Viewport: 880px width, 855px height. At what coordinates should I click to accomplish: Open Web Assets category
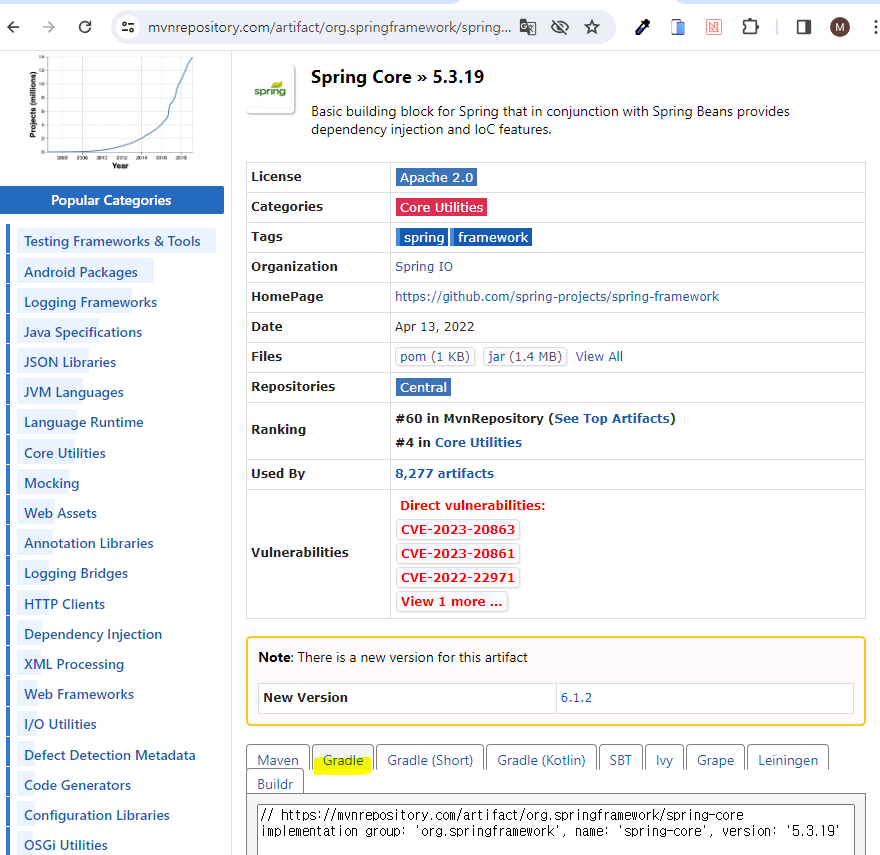point(61,513)
